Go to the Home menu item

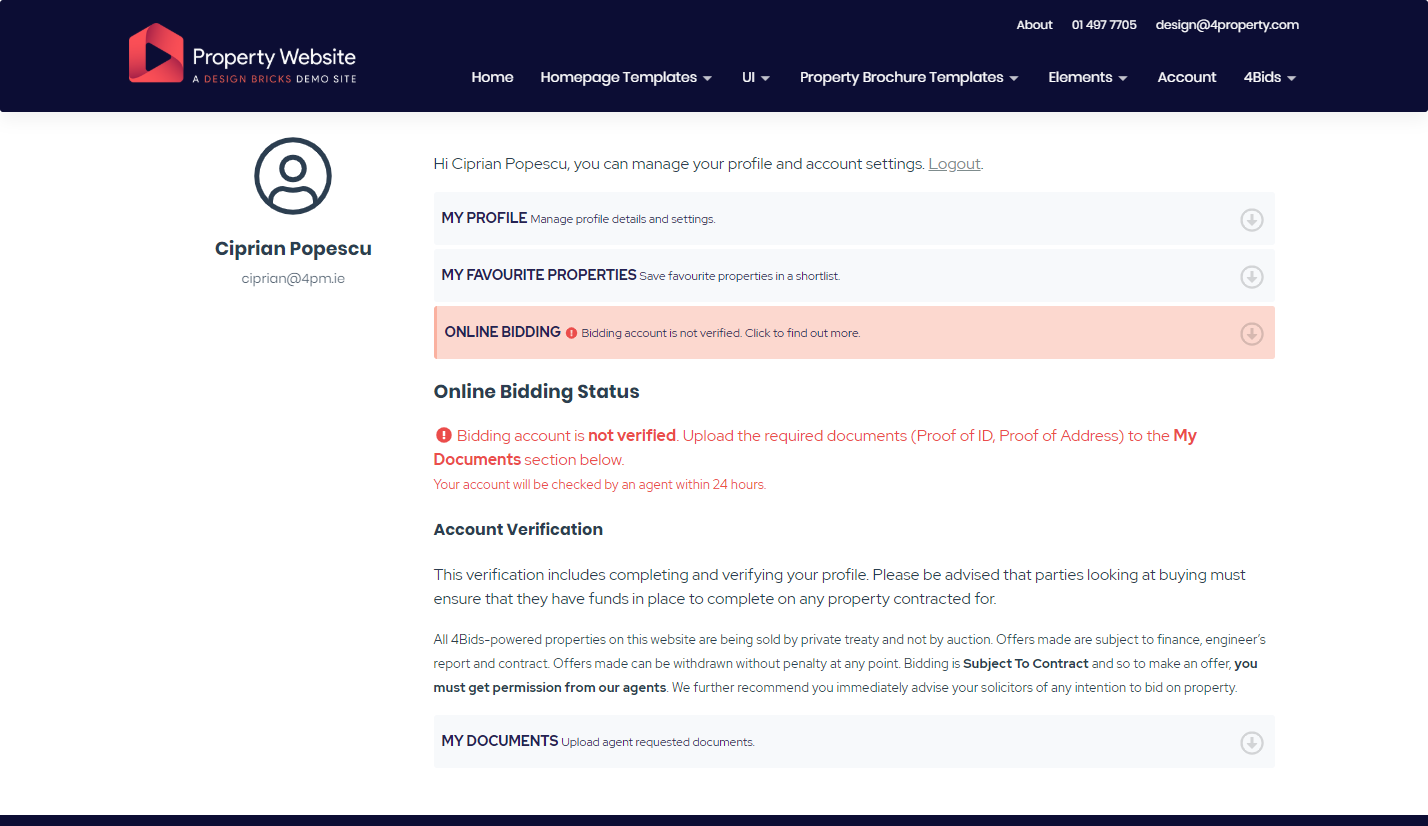pos(492,78)
